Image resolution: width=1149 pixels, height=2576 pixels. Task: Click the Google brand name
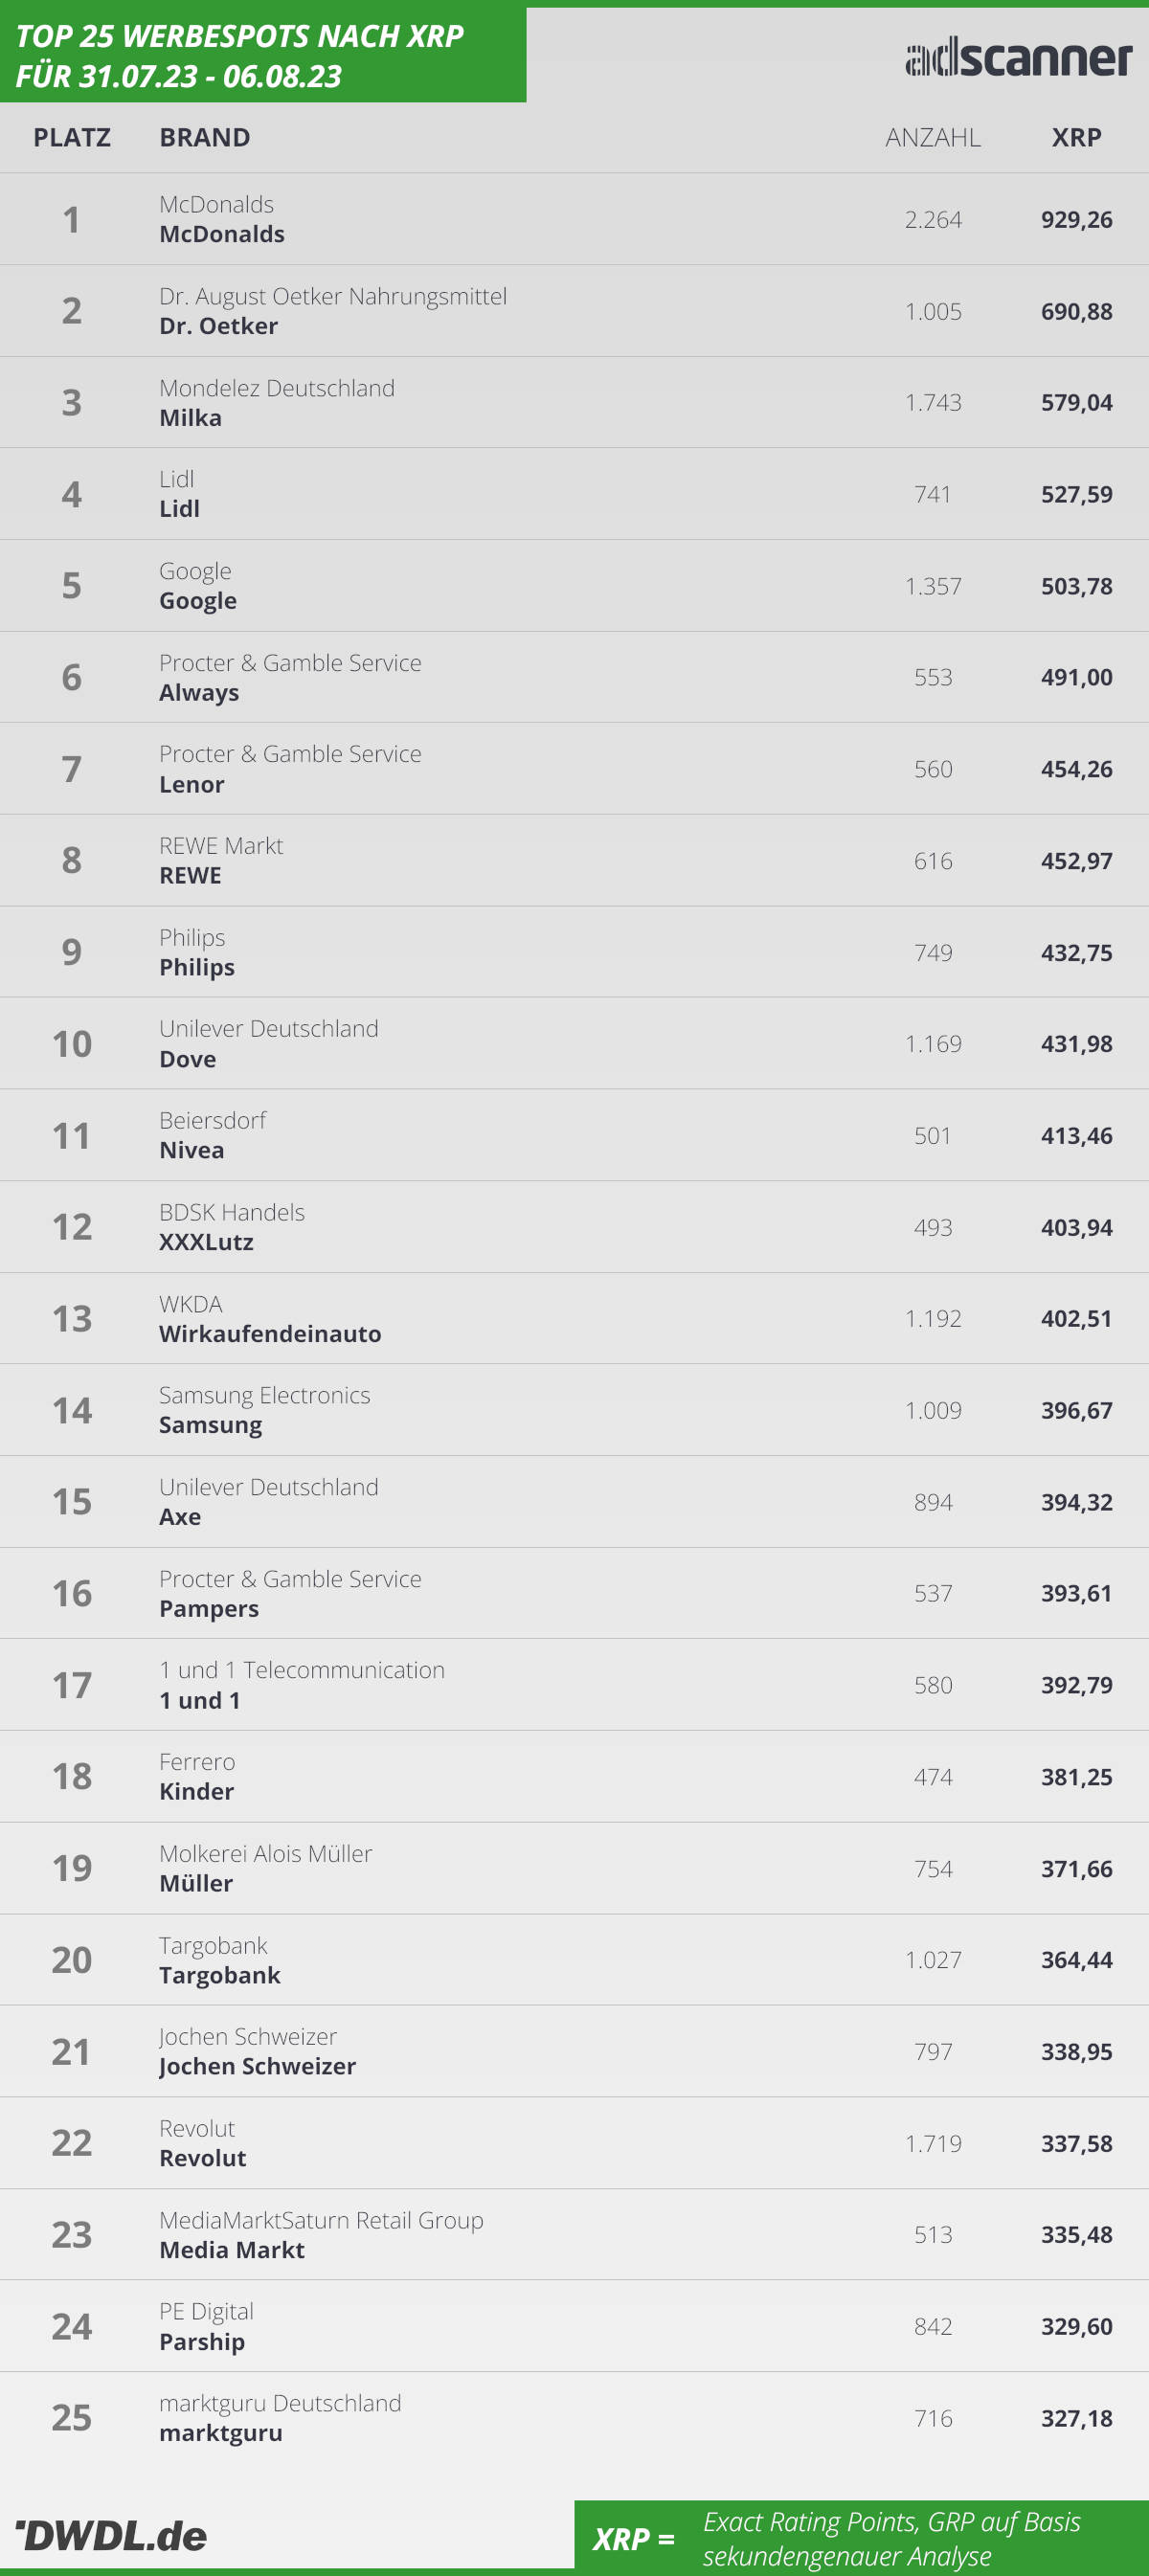[198, 601]
